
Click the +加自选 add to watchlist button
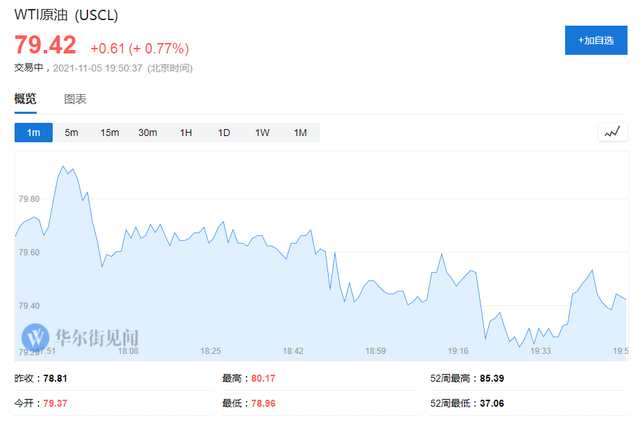coord(596,40)
